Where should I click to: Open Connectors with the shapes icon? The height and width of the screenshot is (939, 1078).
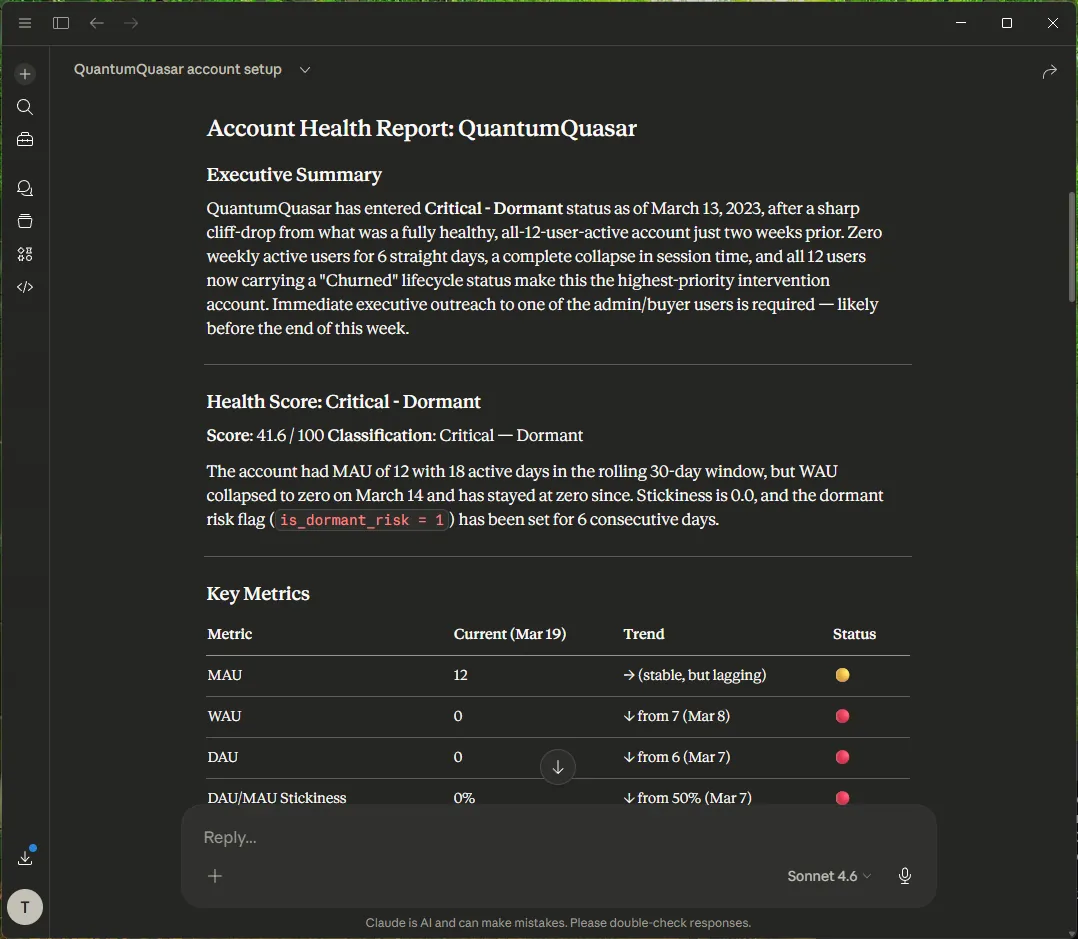tap(24, 254)
